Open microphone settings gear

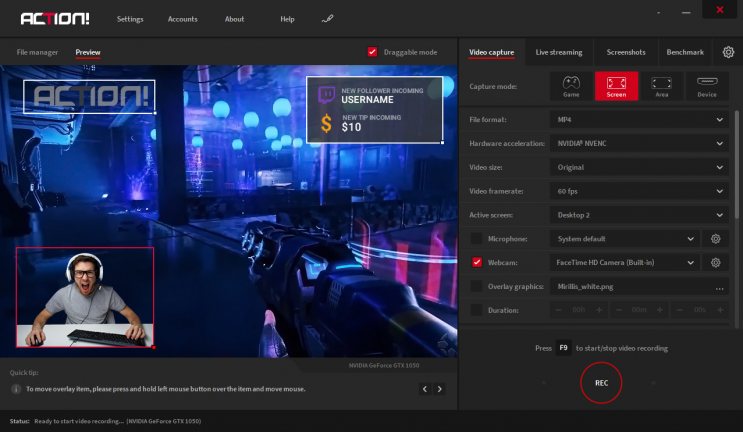click(716, 239)
